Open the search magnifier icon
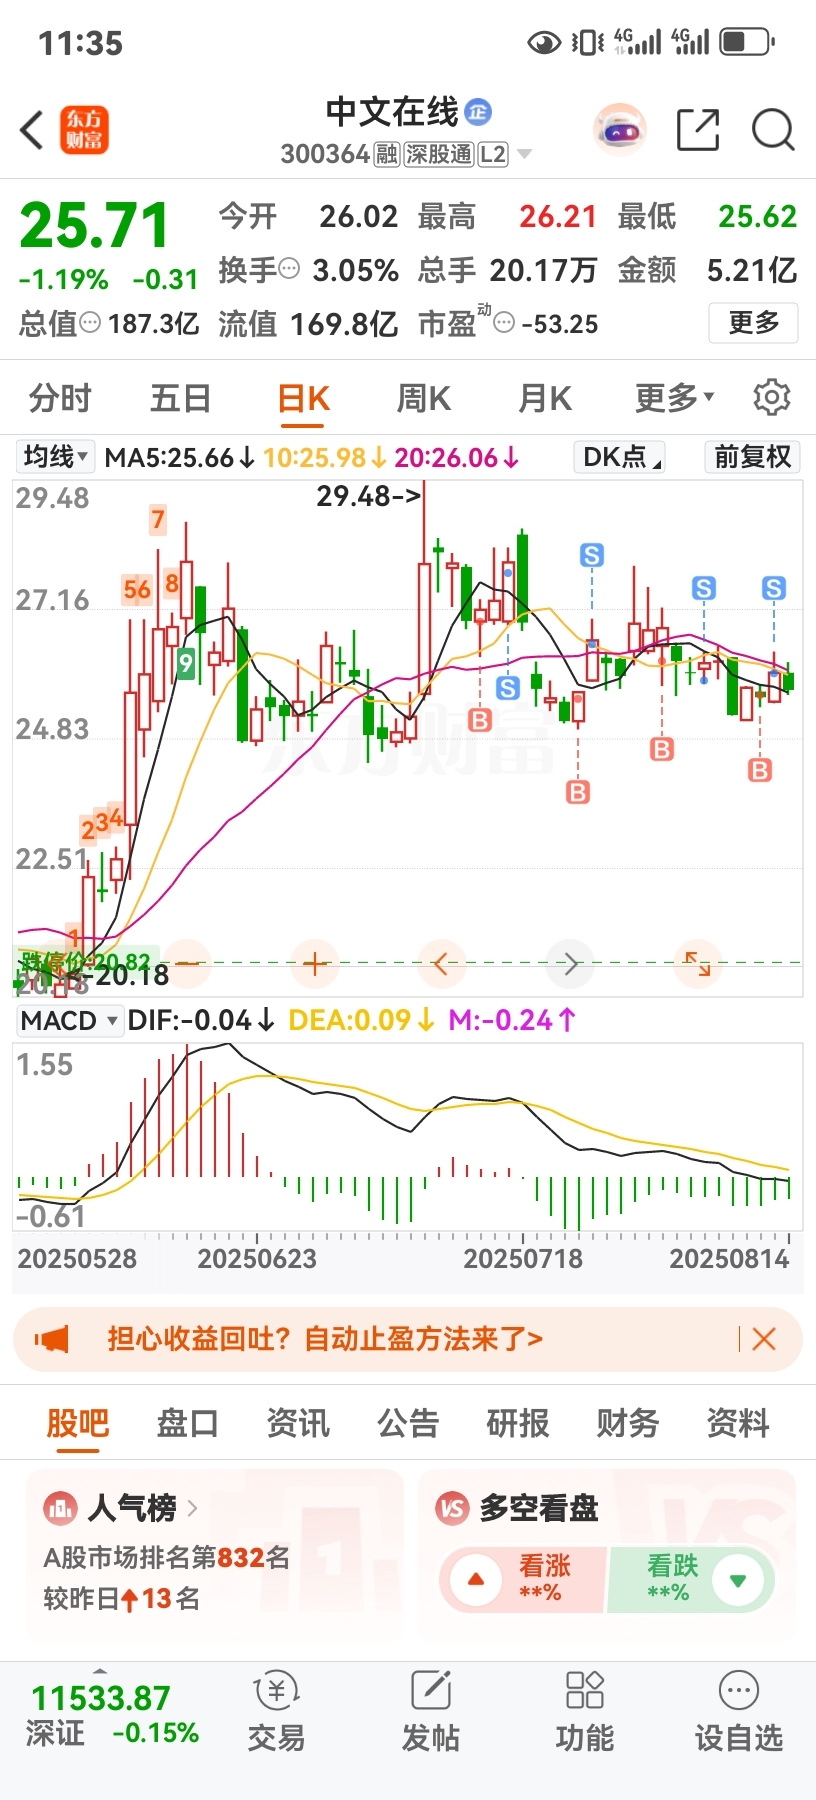The image size is (816, 1800). point(773,130)
